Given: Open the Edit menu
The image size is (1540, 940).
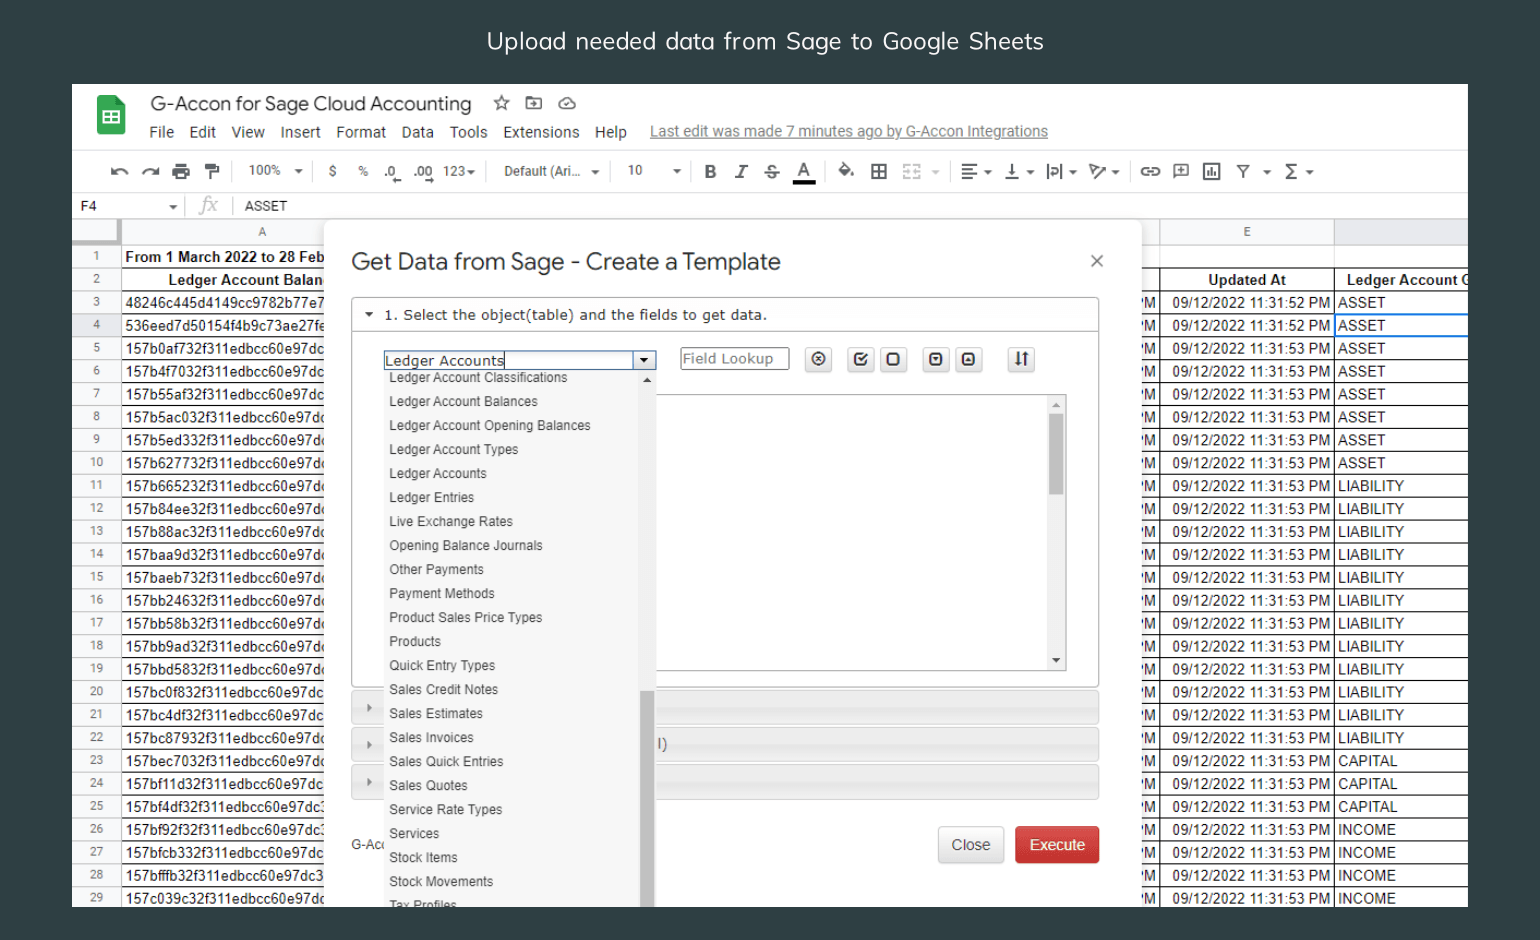Looking at the screenshot, I should pos(202,132).
